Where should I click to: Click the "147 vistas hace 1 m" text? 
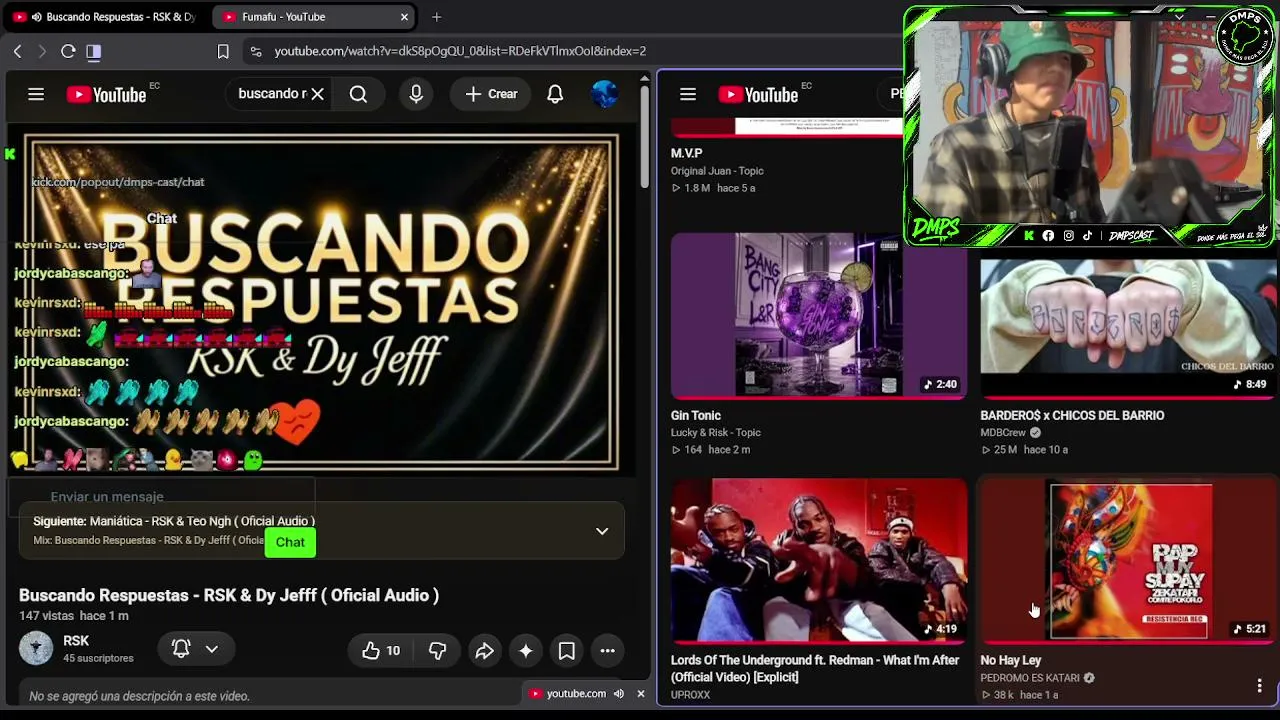(74, 616)
